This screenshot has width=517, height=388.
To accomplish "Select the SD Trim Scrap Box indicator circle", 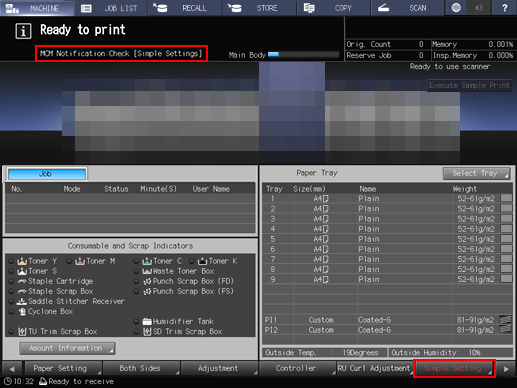I will click(136, 332).
